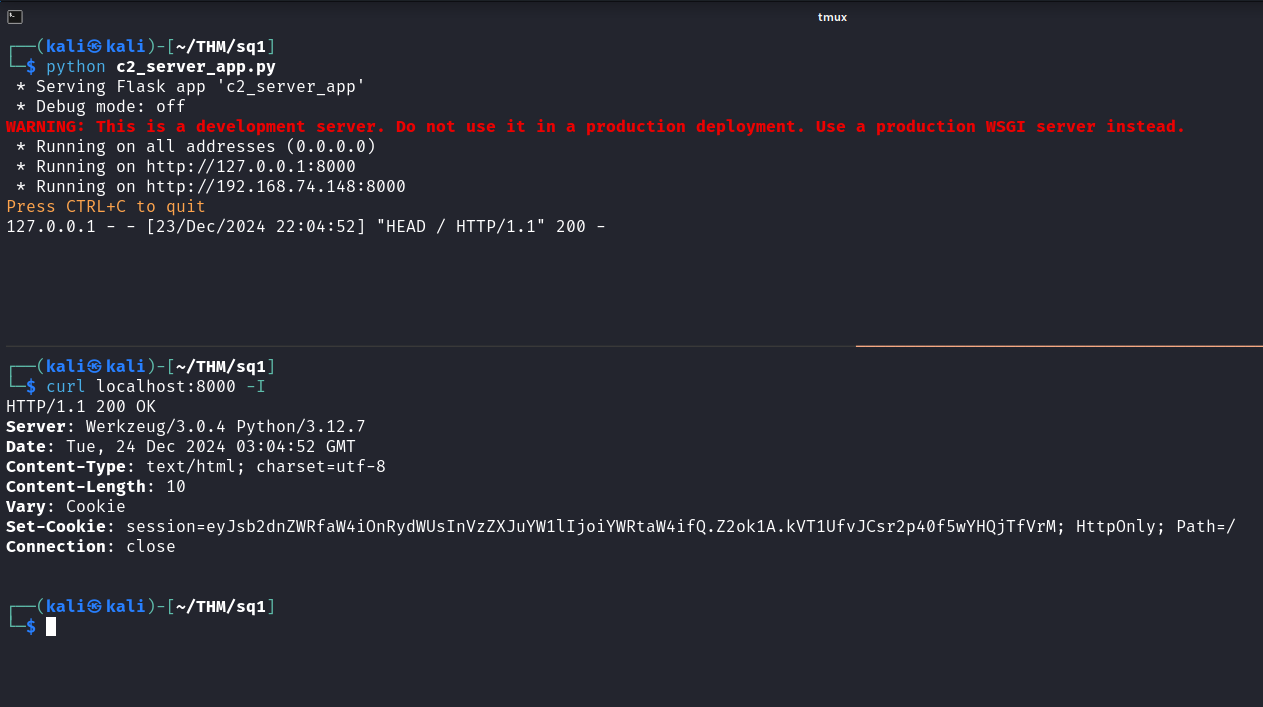Click the Connection: close header

pyautogui.click(x=90, y=547)
